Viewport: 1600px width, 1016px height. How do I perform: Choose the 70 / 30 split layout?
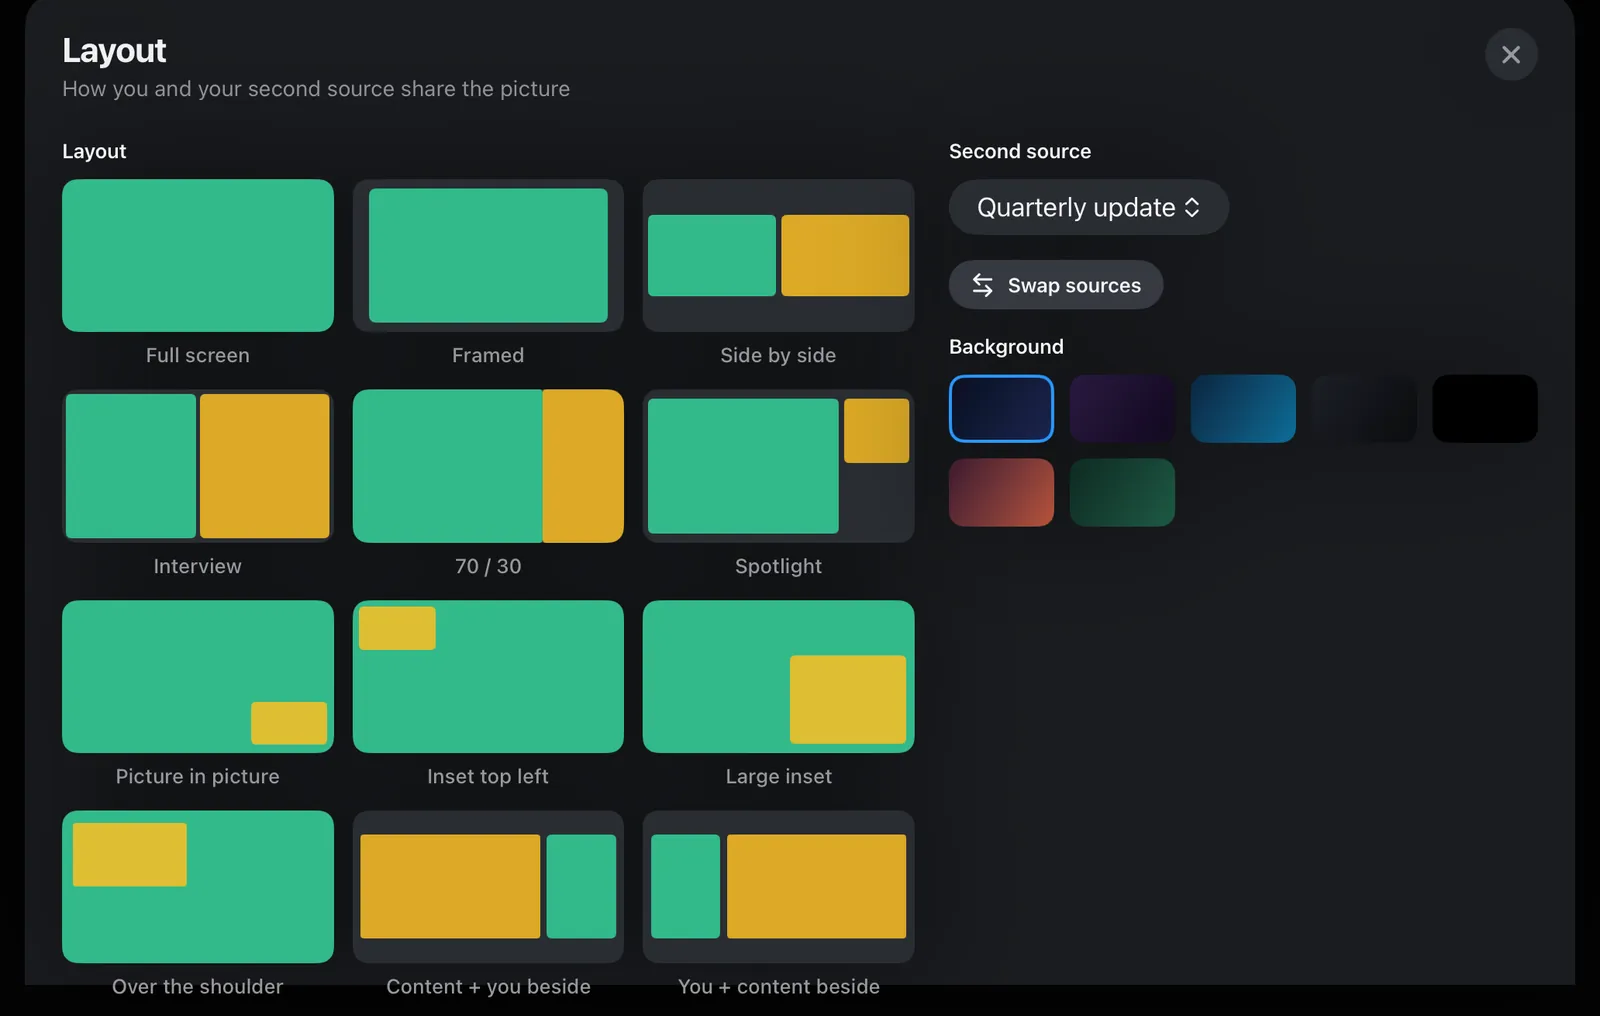pyautogui.click(x=488, y=466)
